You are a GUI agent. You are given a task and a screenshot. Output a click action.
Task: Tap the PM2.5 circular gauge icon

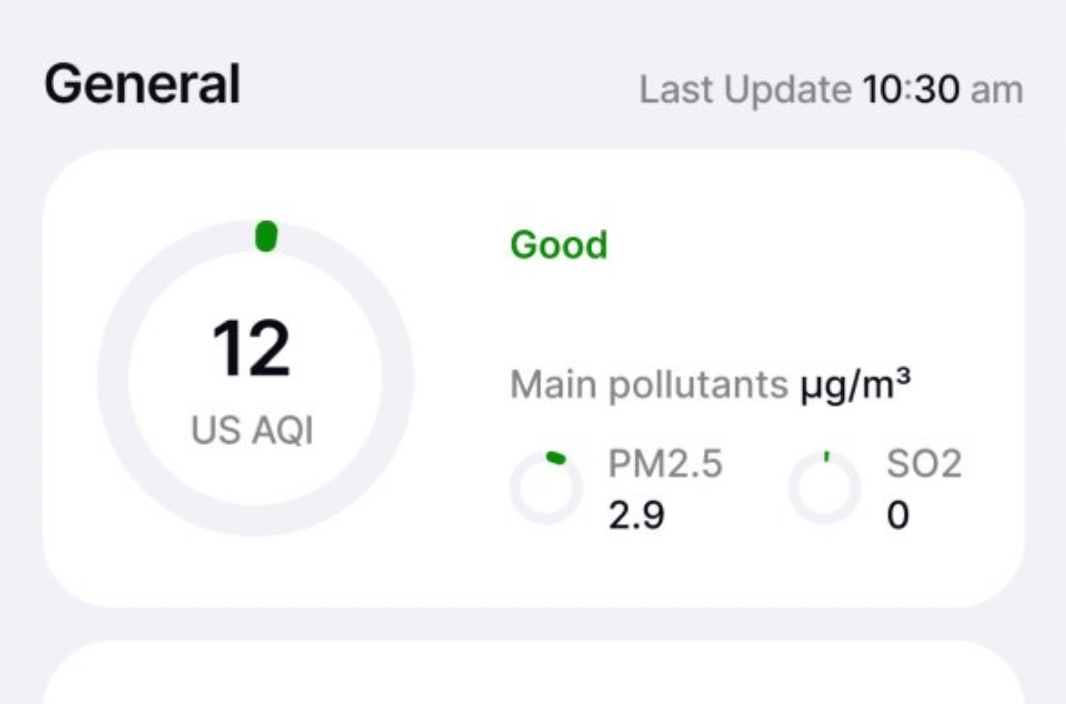click(546, 489)
